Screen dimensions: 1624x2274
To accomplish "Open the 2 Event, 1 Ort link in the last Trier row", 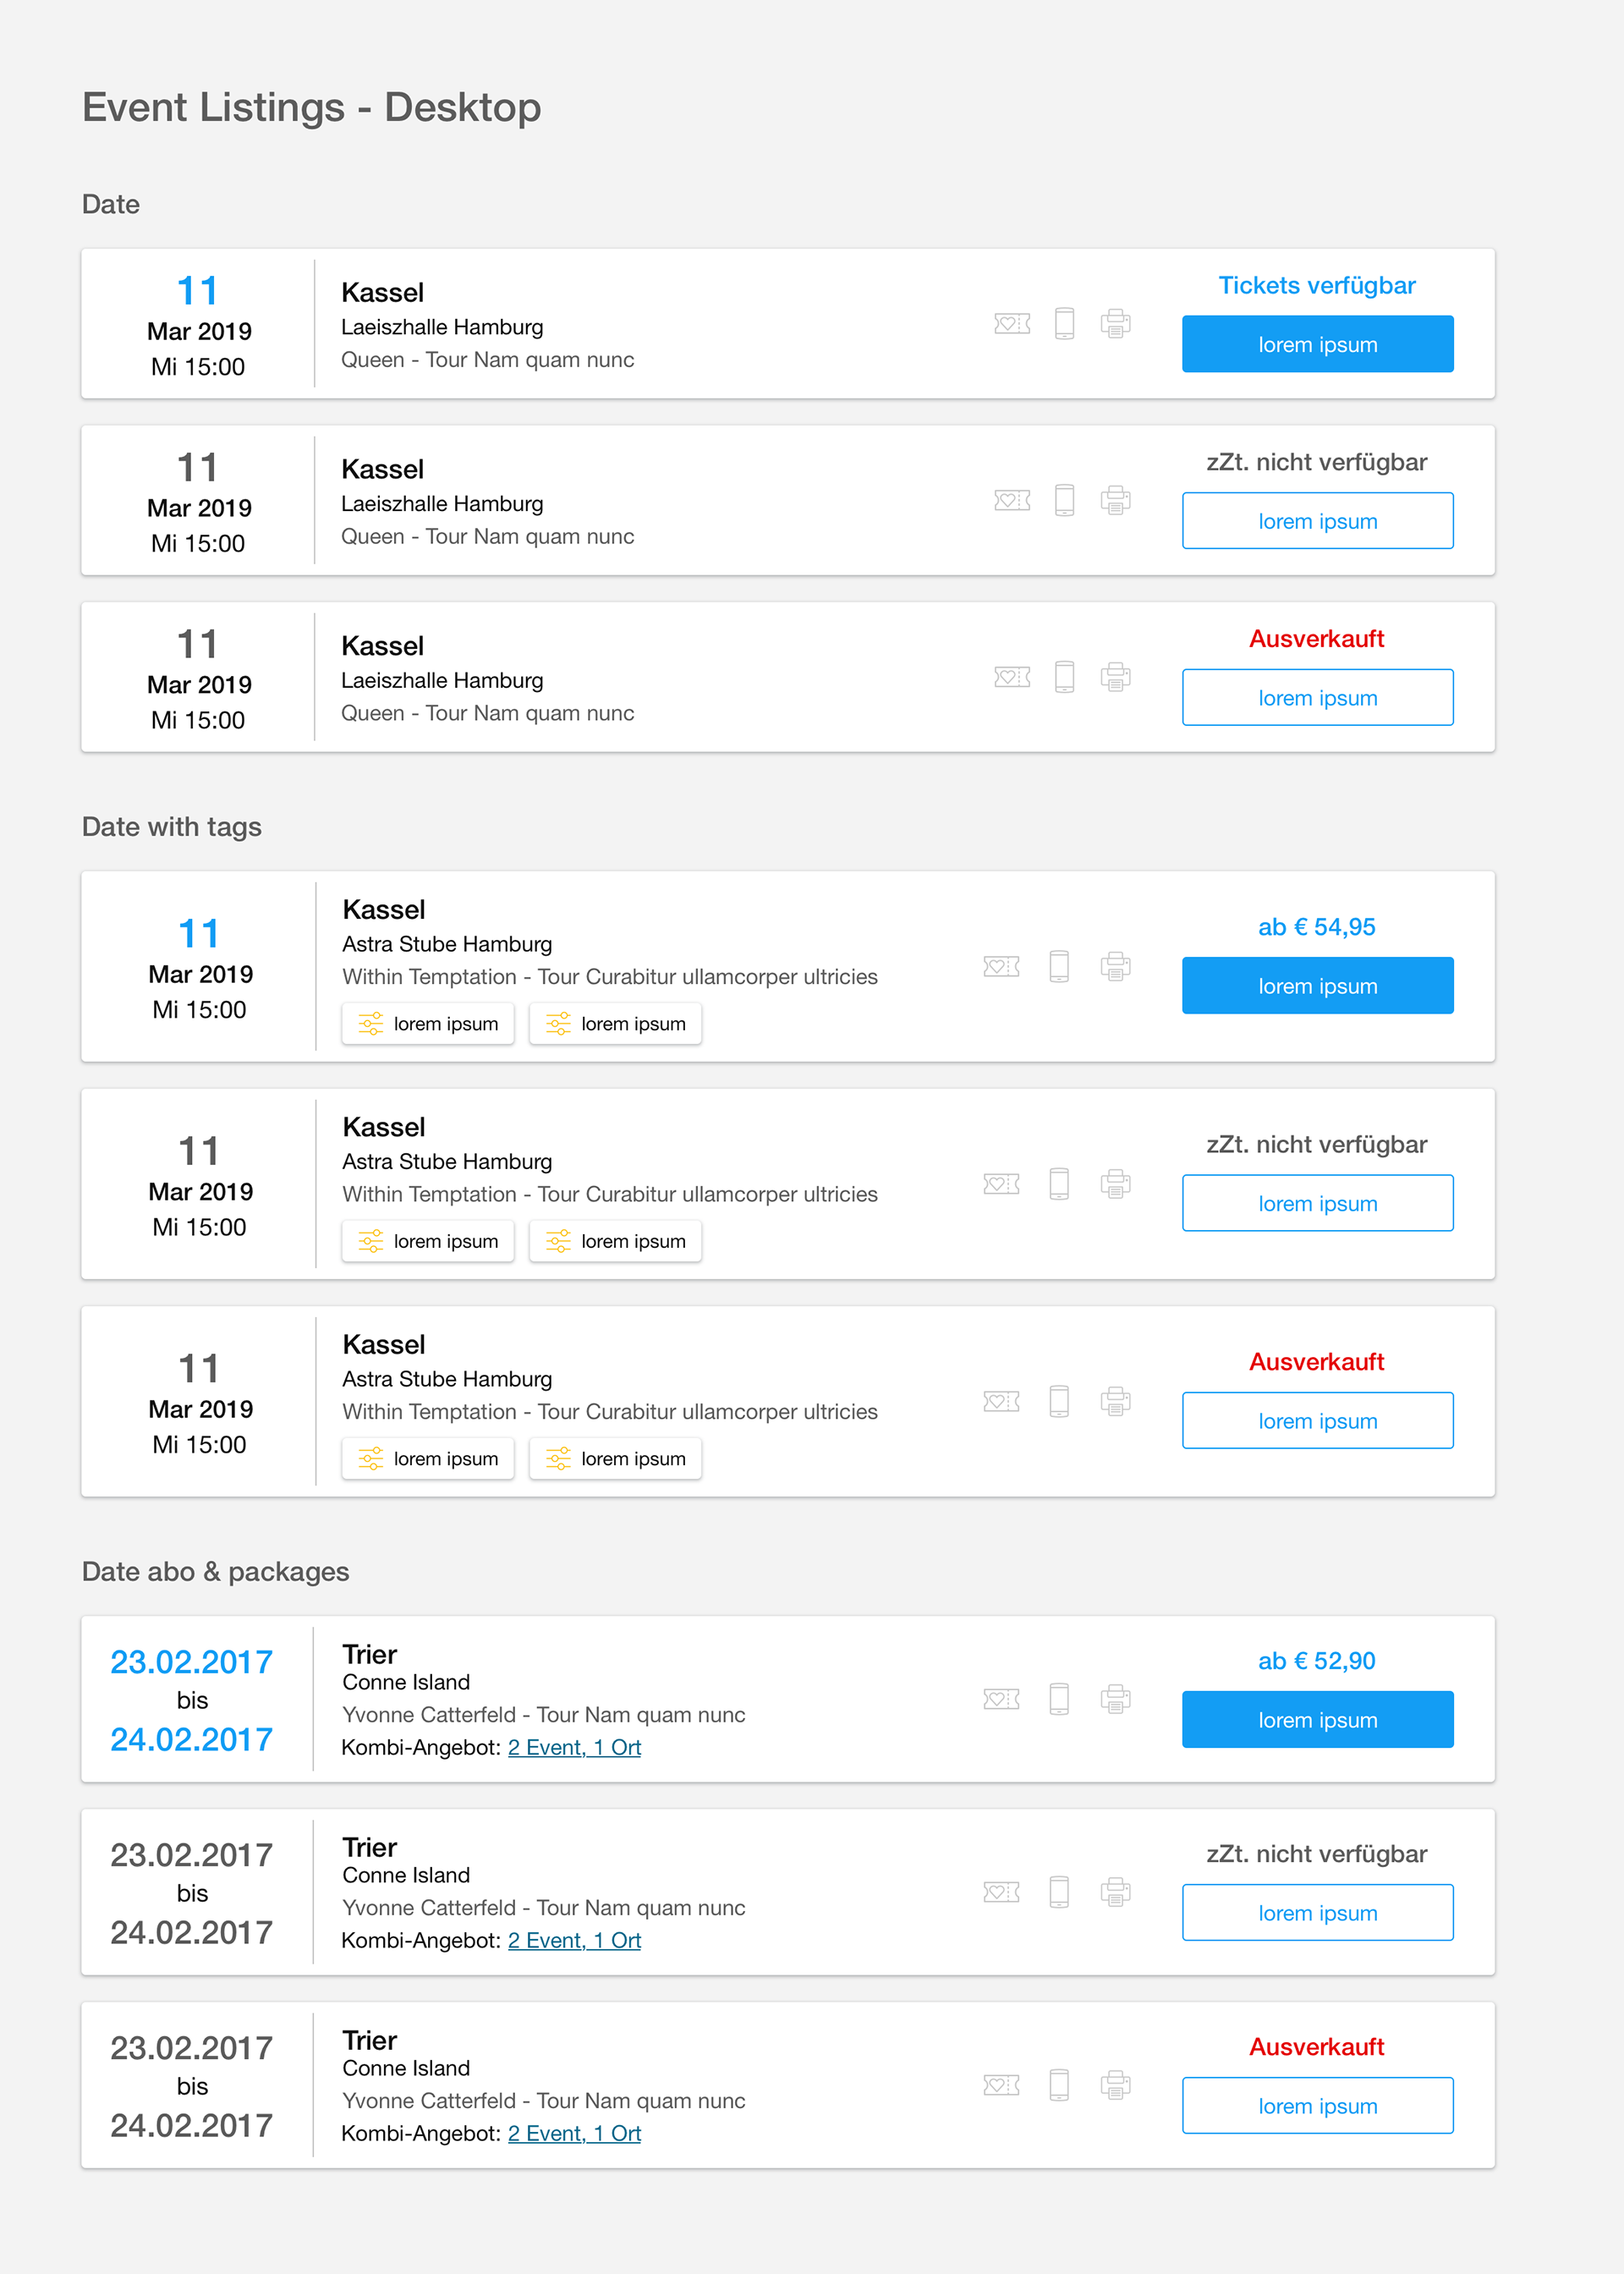I will pos(574,2134).
